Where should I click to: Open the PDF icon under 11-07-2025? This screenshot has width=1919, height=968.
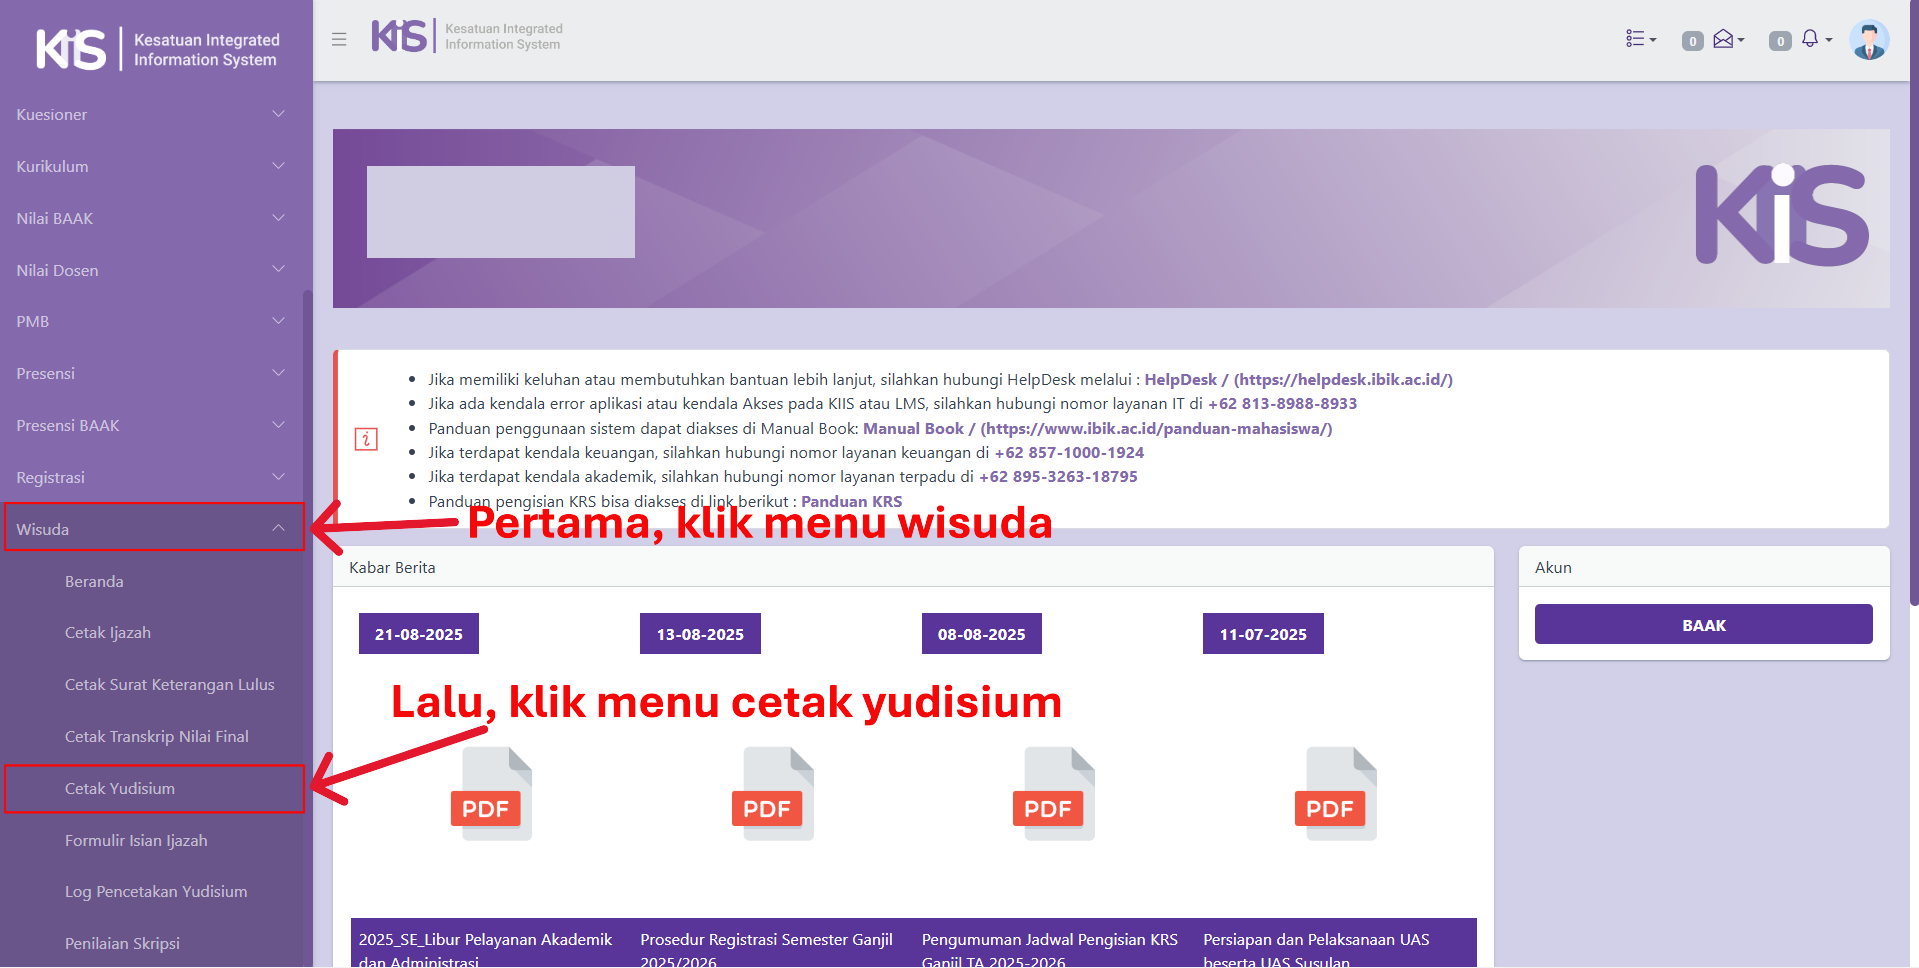click(x=1335, y=794)
